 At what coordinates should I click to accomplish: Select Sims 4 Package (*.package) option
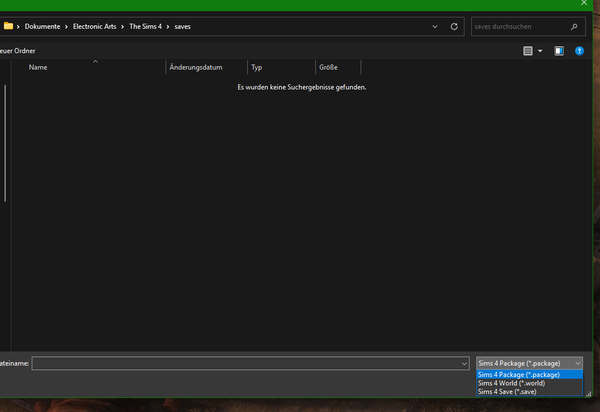tap(519, 374)
